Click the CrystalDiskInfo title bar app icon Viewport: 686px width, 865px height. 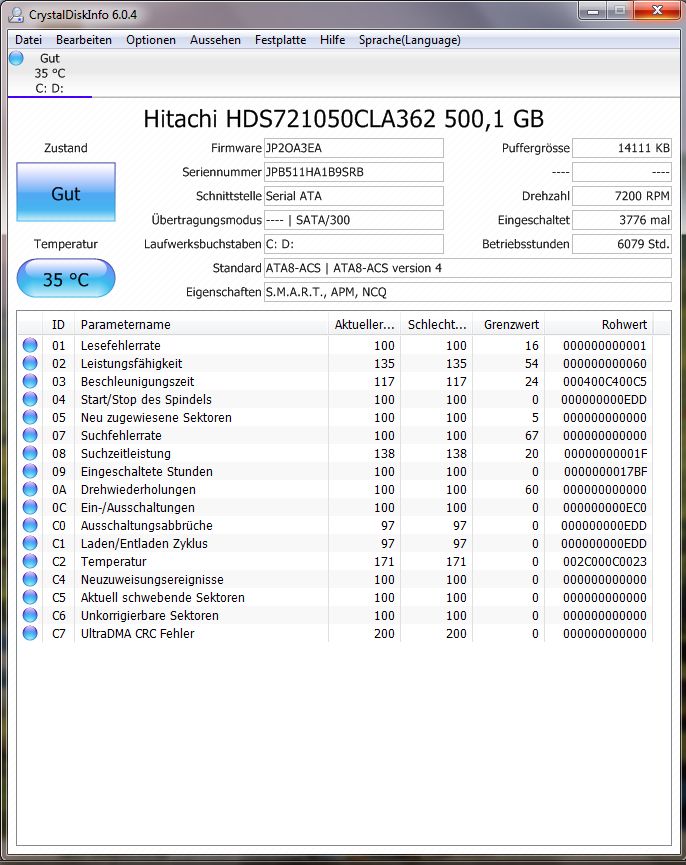tap(17, 14)
